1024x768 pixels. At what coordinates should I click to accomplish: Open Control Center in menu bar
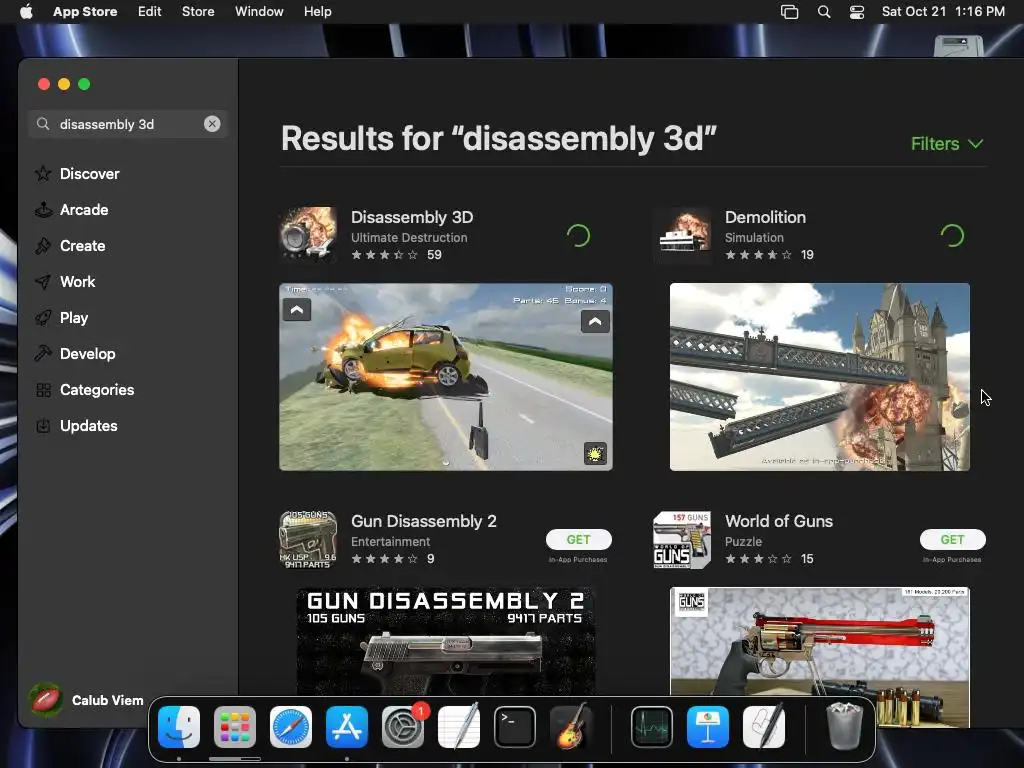(857, 11)
